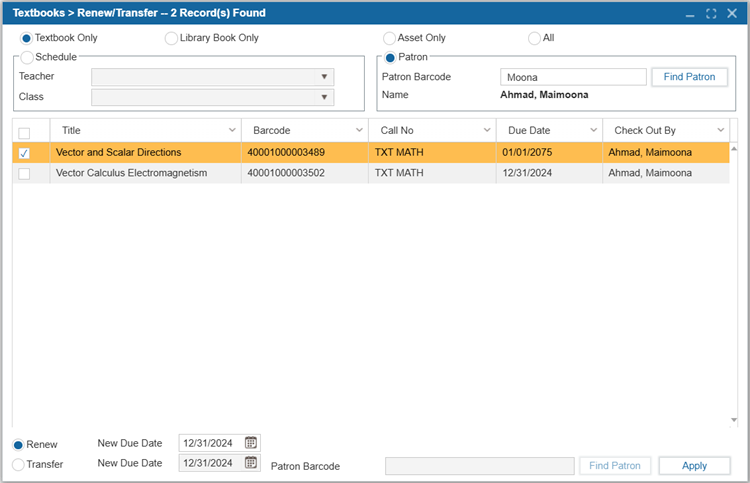The height and width of the screenshot is (483, 750).
Task: Choose the Asset Only radio button
Action: (389, 38)
